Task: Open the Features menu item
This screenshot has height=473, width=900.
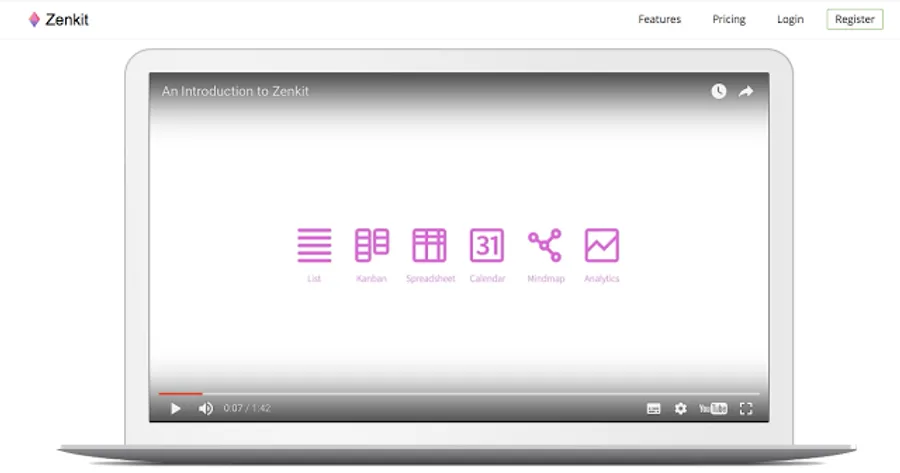Action: [659, 19]
